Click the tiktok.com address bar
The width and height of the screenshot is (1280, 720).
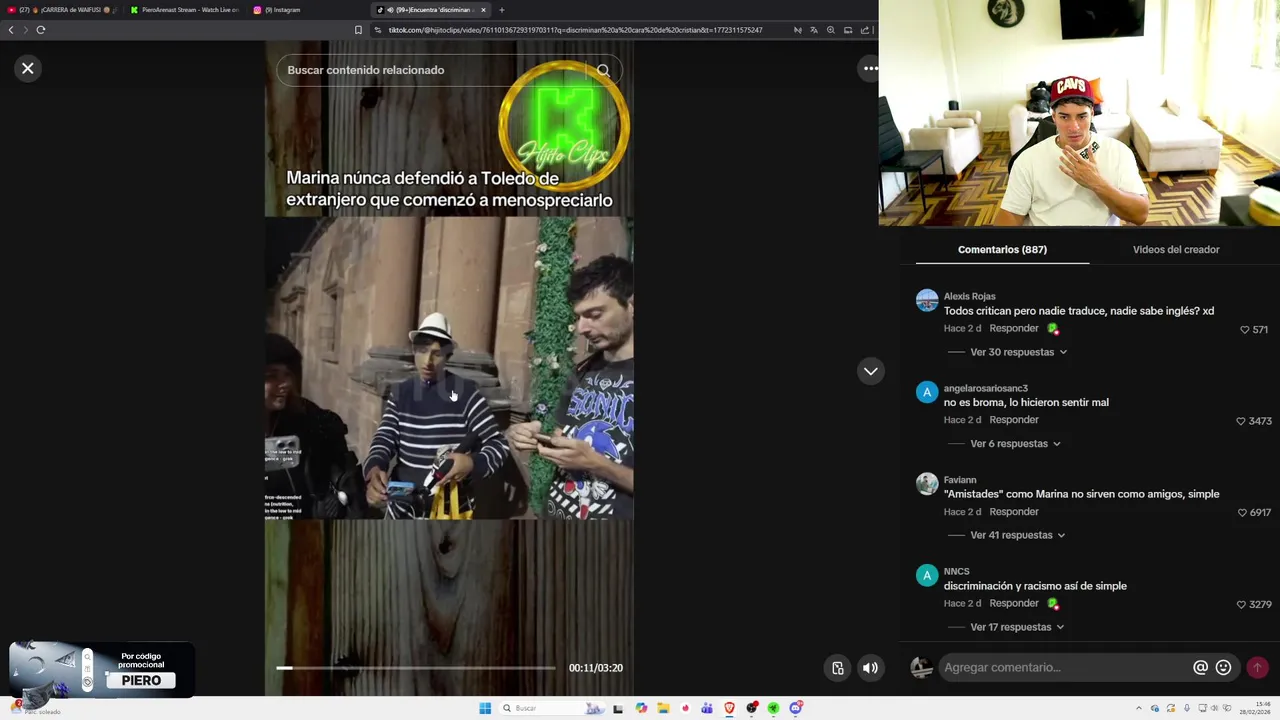tap(575, 30)
